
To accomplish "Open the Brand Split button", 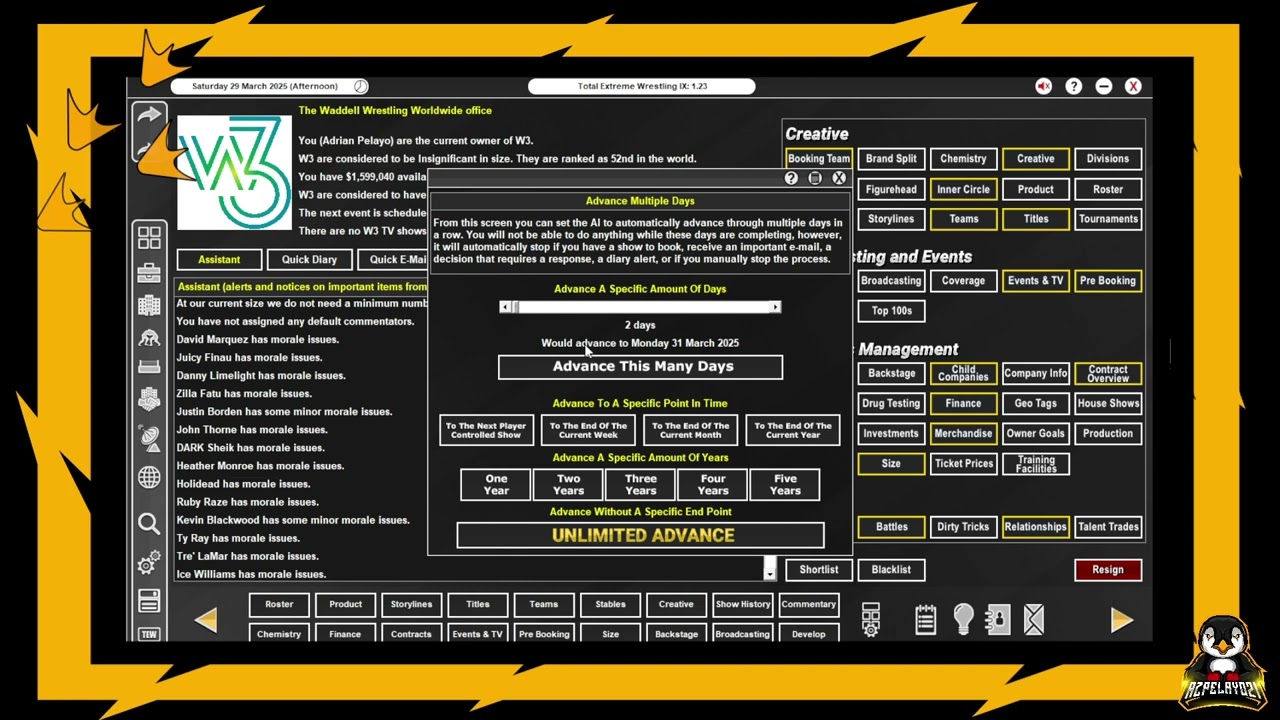I will pyautogui.click(x=891, y=159).
